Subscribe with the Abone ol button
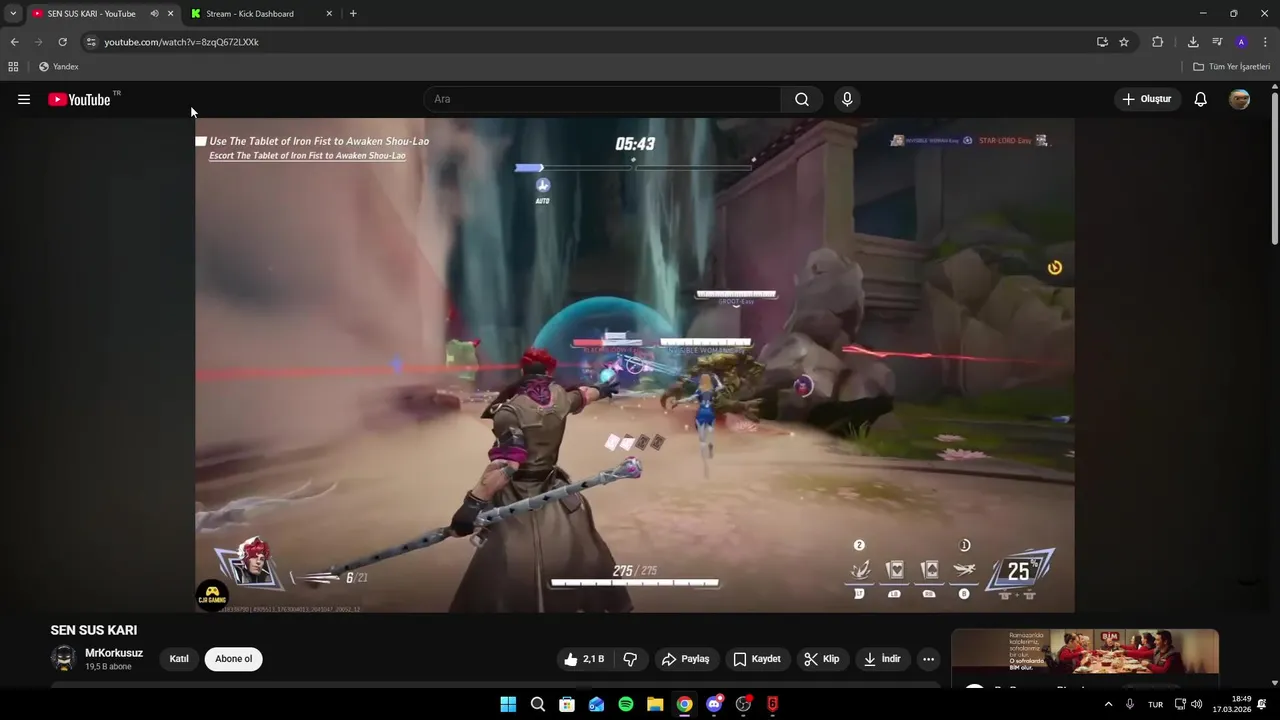Image resolution: width=1280 pixels, height=720 pixels. tap(234, 659)
